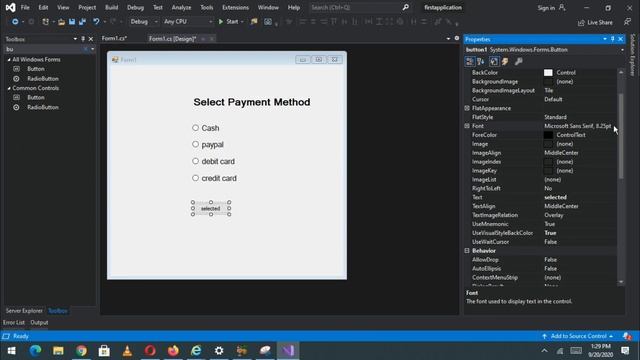The height and width of the screenshot is (360, 640).
Task: Open Firefox from the taskbar
Action: click(x=173, y=350)
